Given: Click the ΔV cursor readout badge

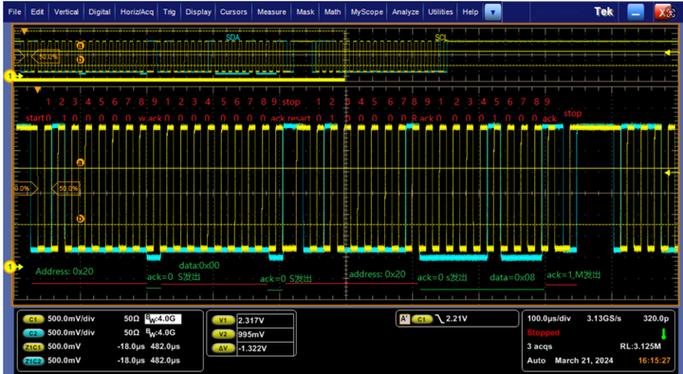Looking at the screenshot, I should pyautogui.click(x=223, y=348).
